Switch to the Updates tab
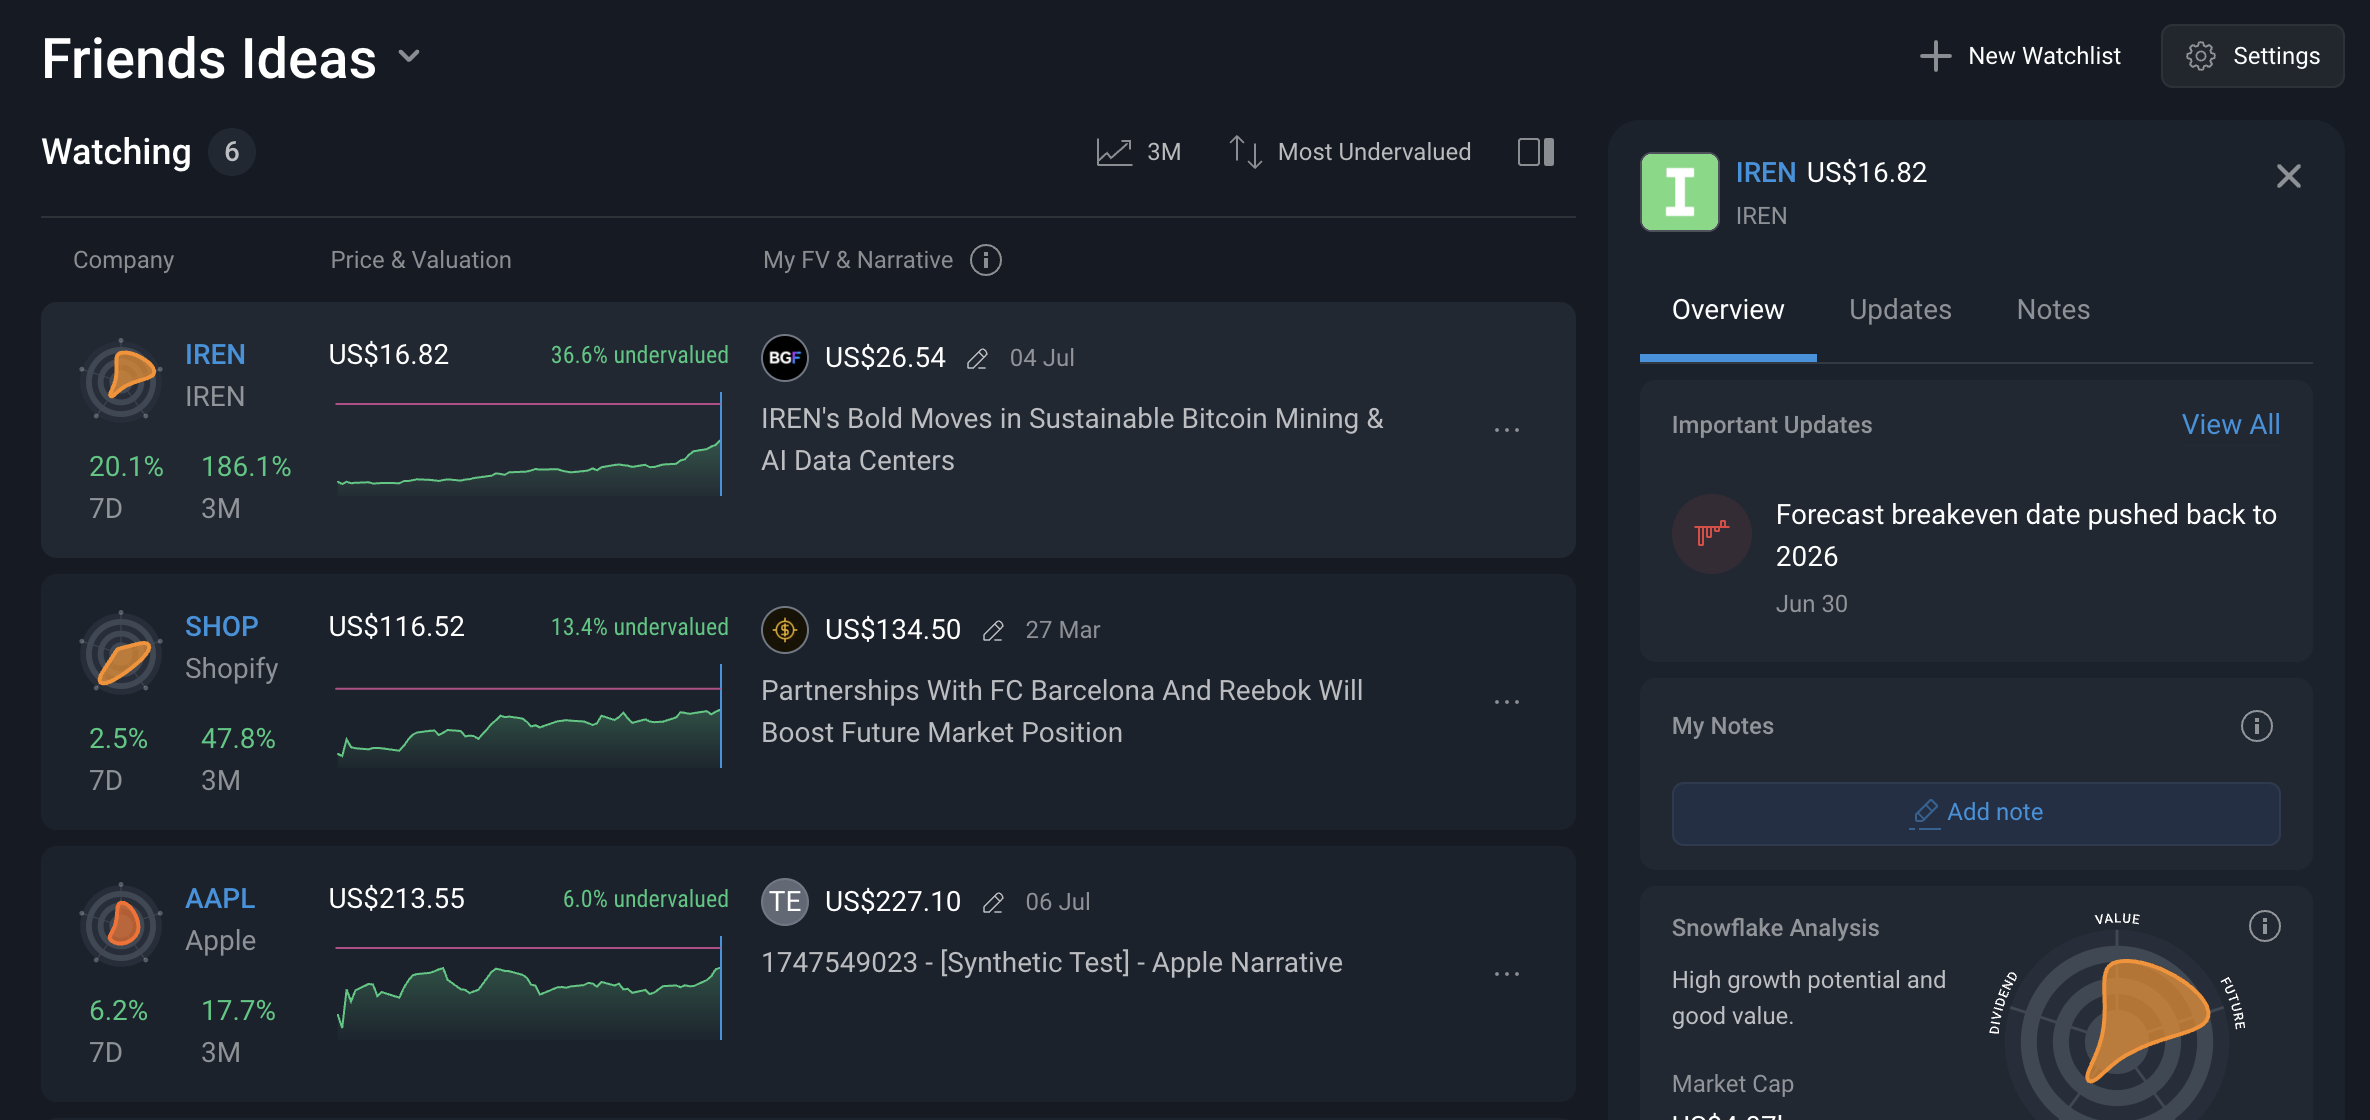The width and height of the screenshot is (2370, 1120). [x=1900, y=310]
